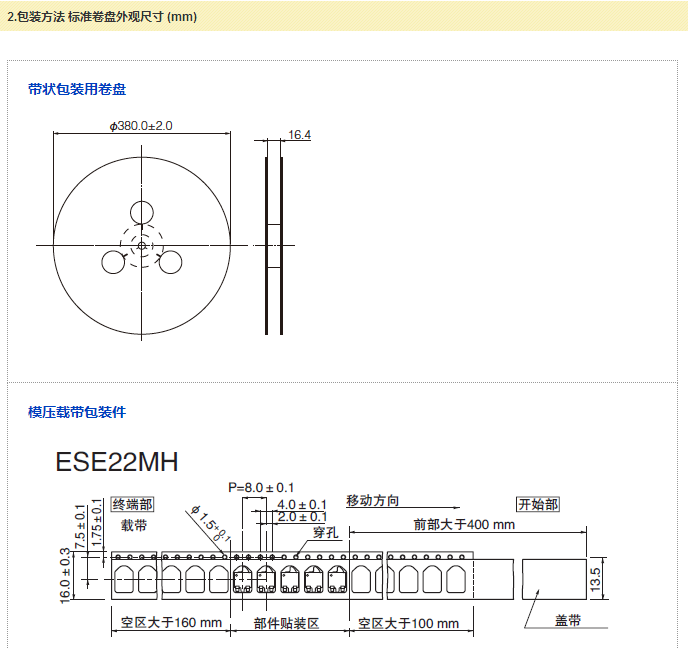Click the boxed 开始部 label
This screenshot has height=648, width=694.
tap(537, 504)
